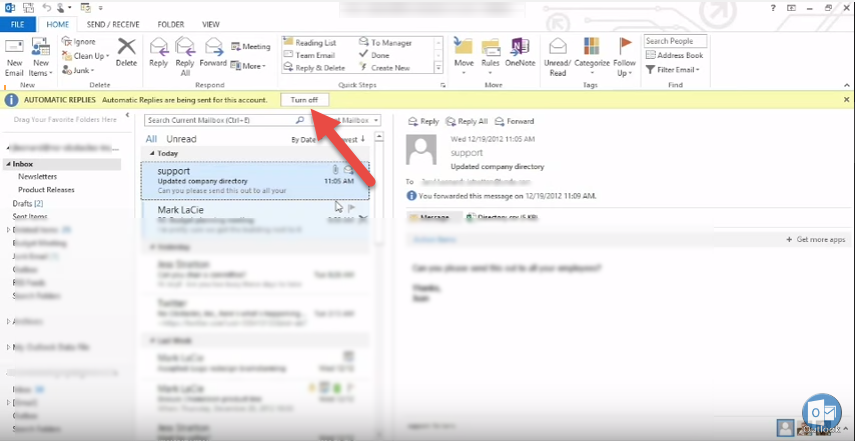Choose Reading List quick step
Image resolution: width=855 pixels, height=441 pixels.
click(310, 43)
